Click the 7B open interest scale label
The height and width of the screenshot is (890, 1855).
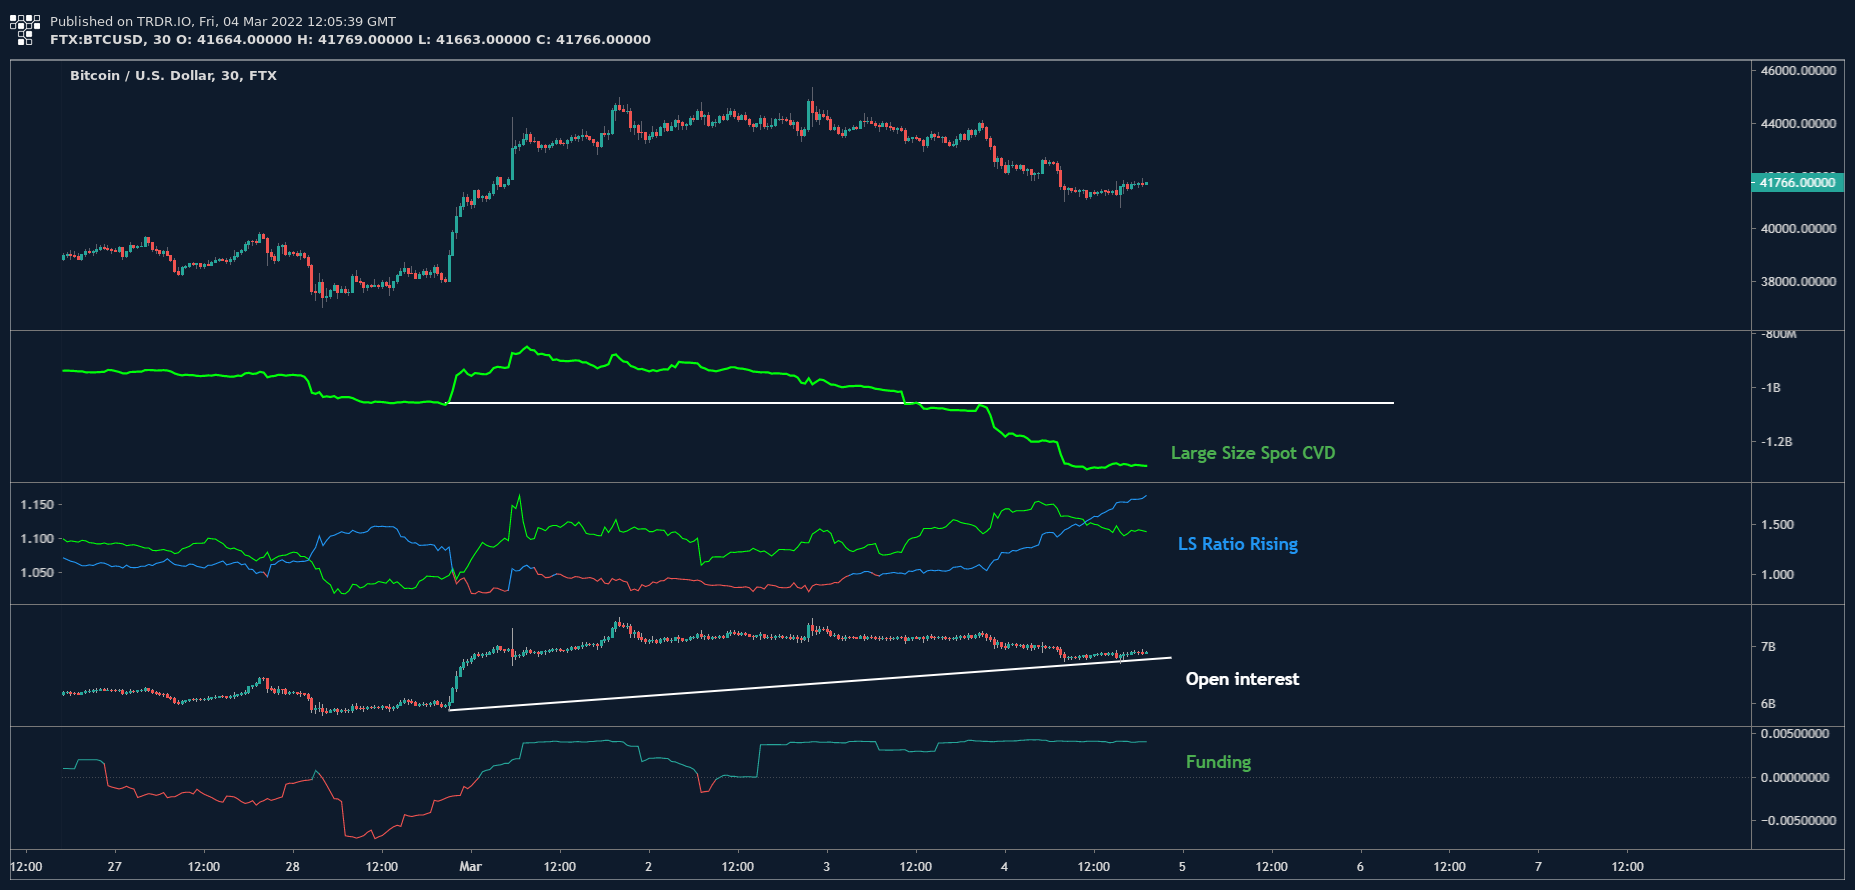(1768, 647)
